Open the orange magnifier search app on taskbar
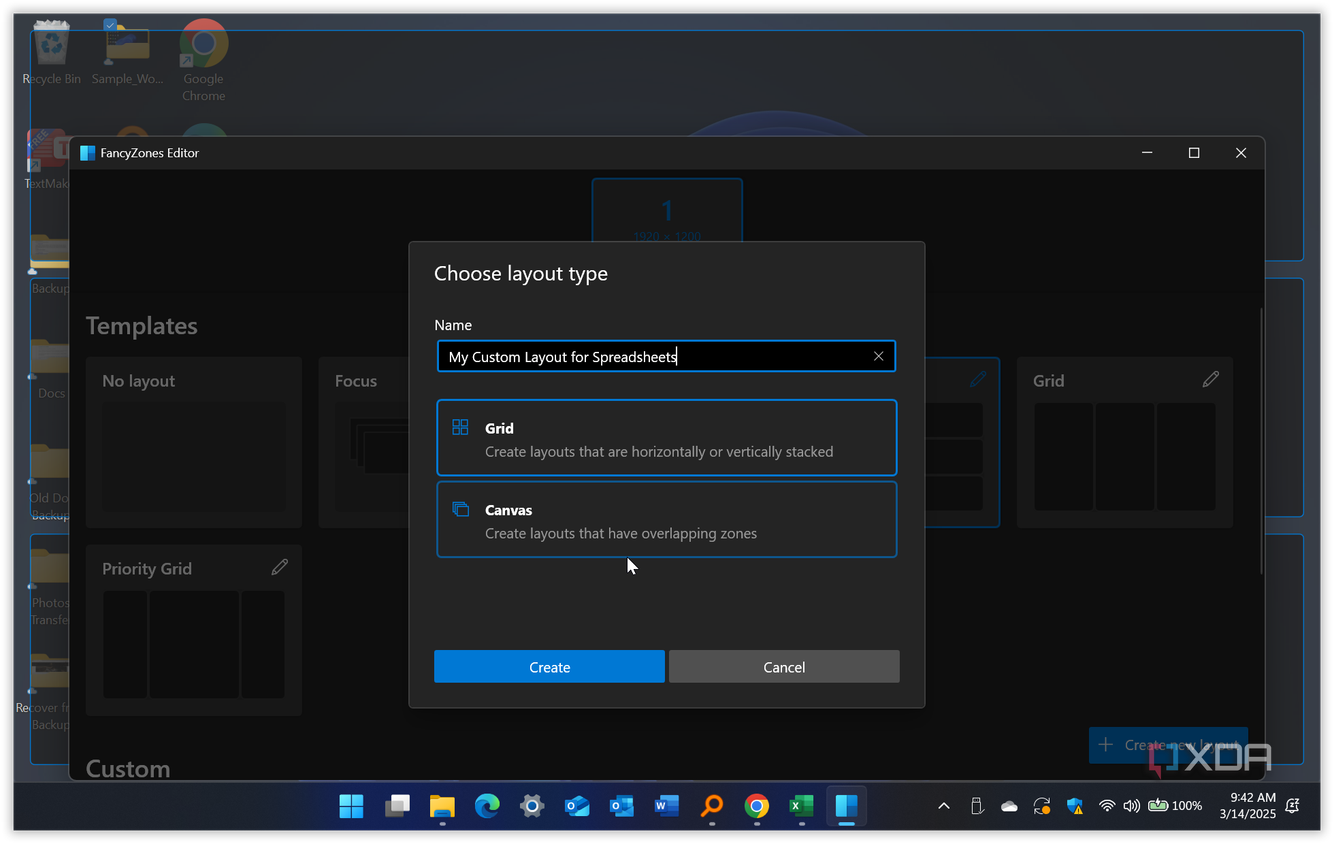 [x=712, y=806]
